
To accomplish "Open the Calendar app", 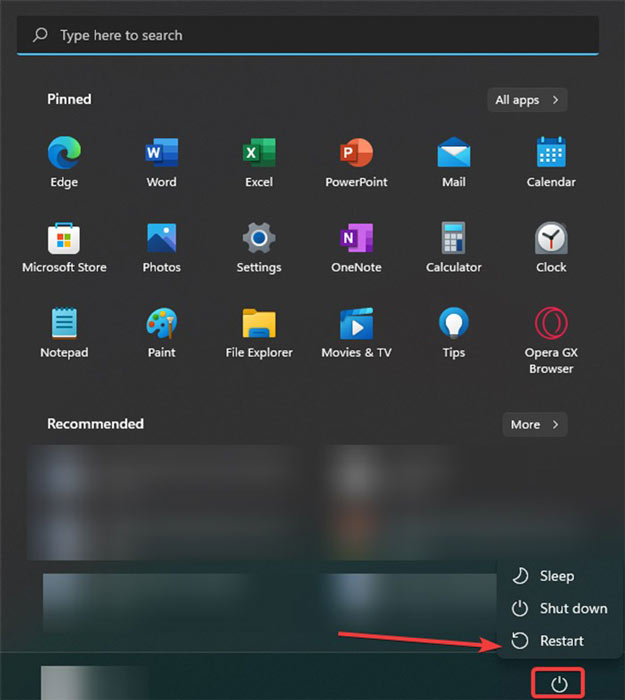I will [551, 163].
